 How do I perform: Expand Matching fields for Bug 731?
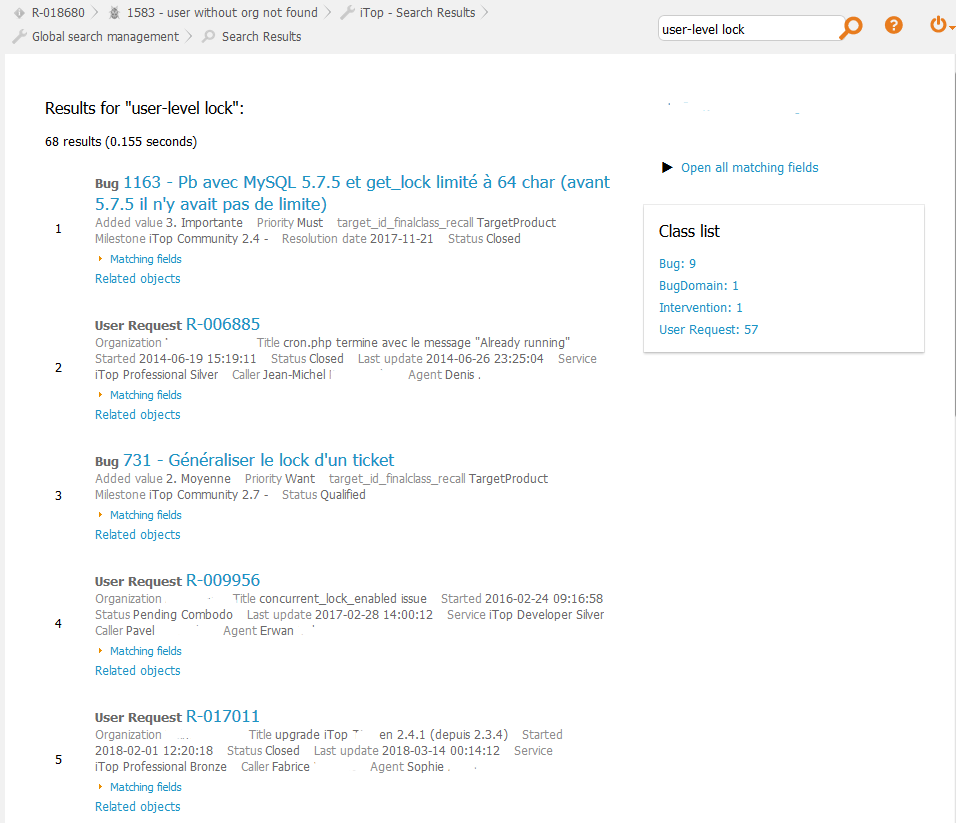146,515
